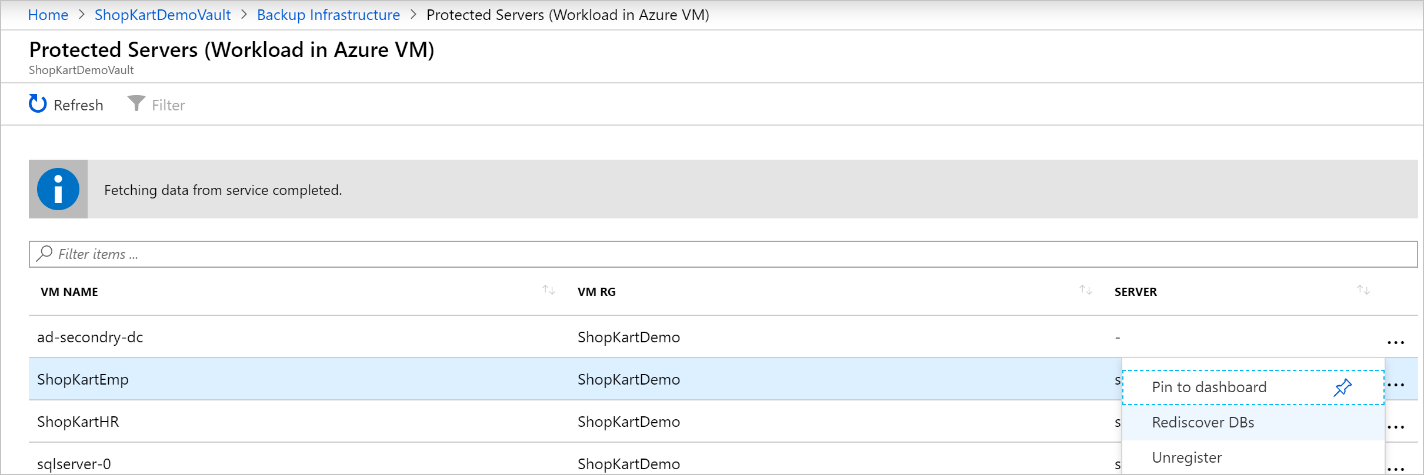
Task: Choose Unregister in the context menu
Action: pyautogui.click(x=1187, y=458)
